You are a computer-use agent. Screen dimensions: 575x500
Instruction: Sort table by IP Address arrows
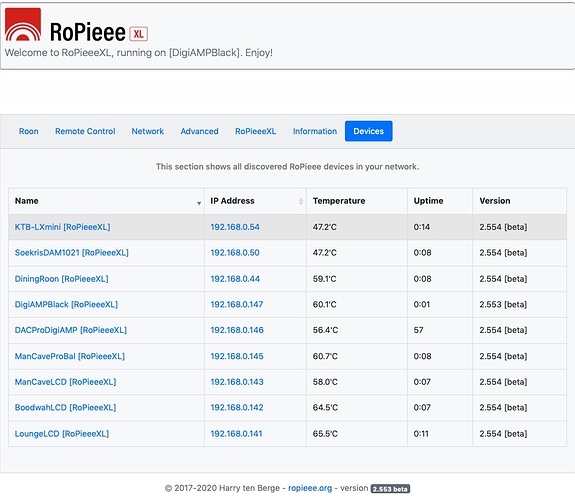[x=301, y=201]
